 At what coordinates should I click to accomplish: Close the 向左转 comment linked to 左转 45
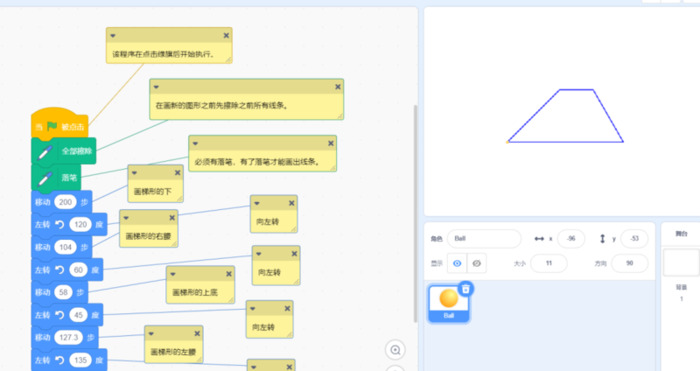point(288,308)
